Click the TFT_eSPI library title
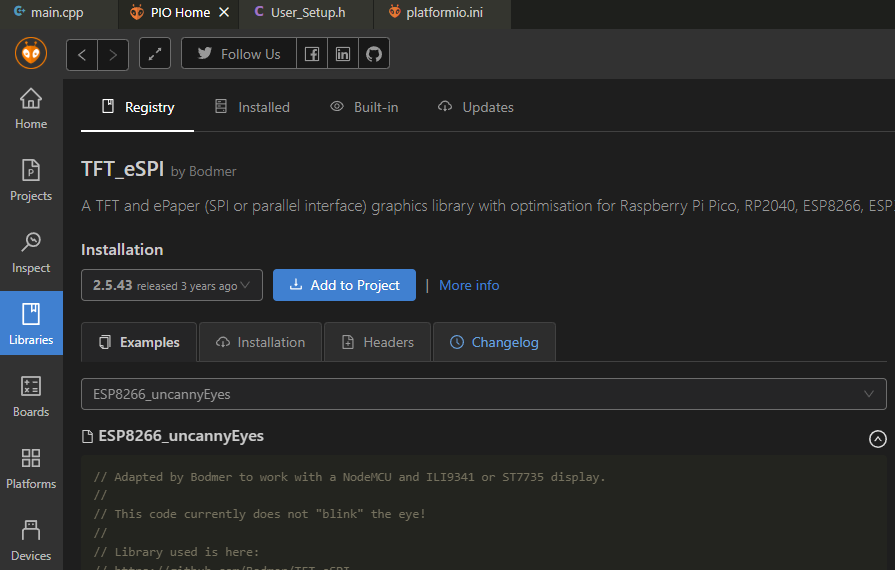 tap(122, 169)
